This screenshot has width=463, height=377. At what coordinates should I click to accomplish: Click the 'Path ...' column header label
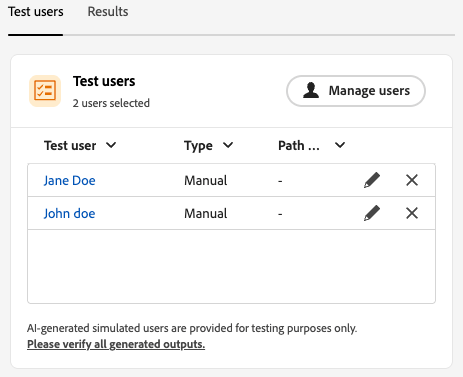click(x=299, y=145)
